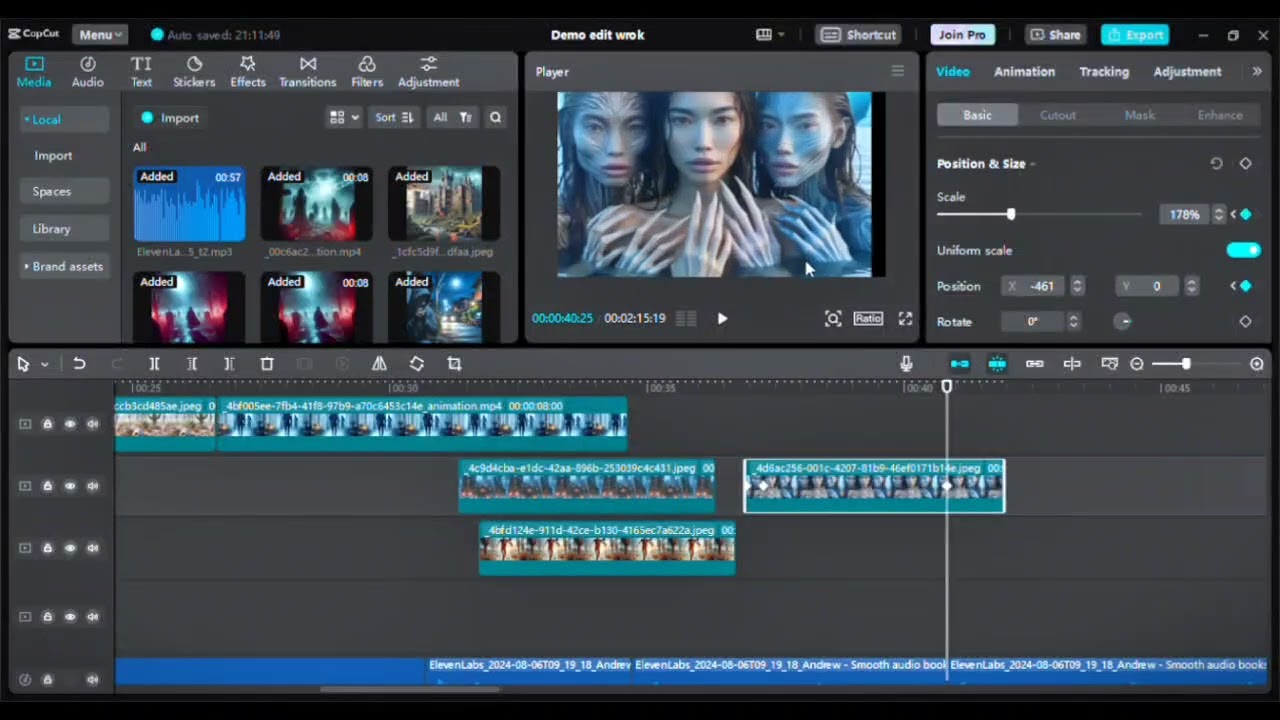This screenshot has width=1280, height=720.
Task: Click the Crop tool icon
Action: (x=454, y=364)
